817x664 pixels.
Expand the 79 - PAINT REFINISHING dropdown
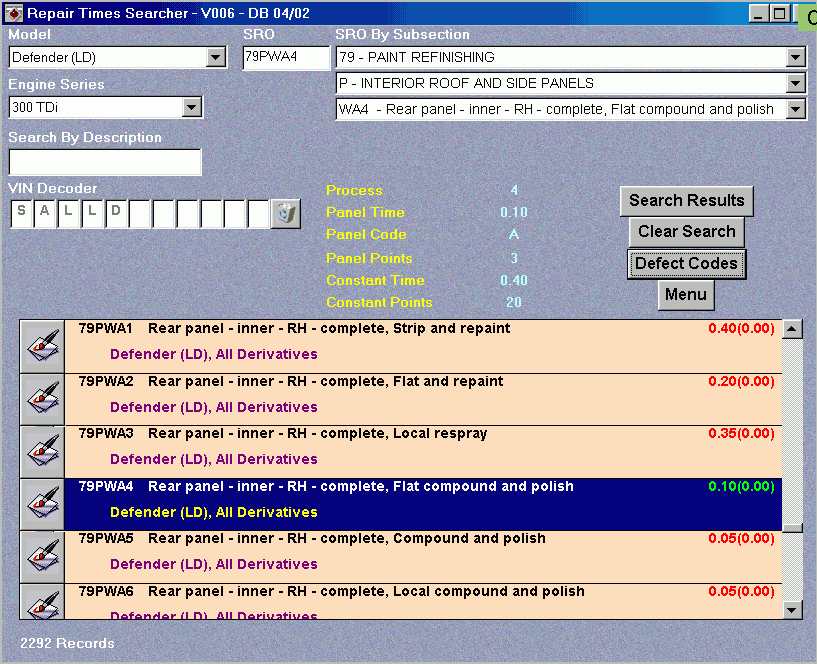(x=796, y=57)
